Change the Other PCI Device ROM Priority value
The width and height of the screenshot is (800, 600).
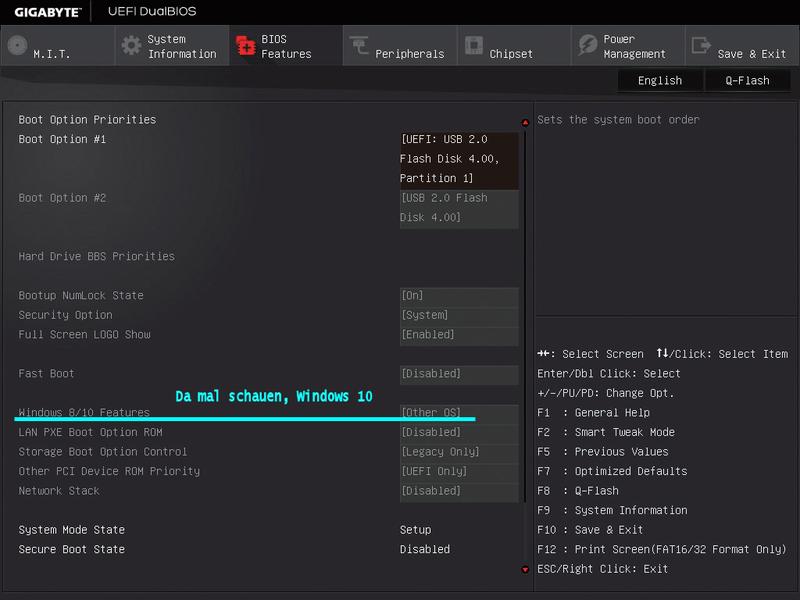tap(459, 471)
